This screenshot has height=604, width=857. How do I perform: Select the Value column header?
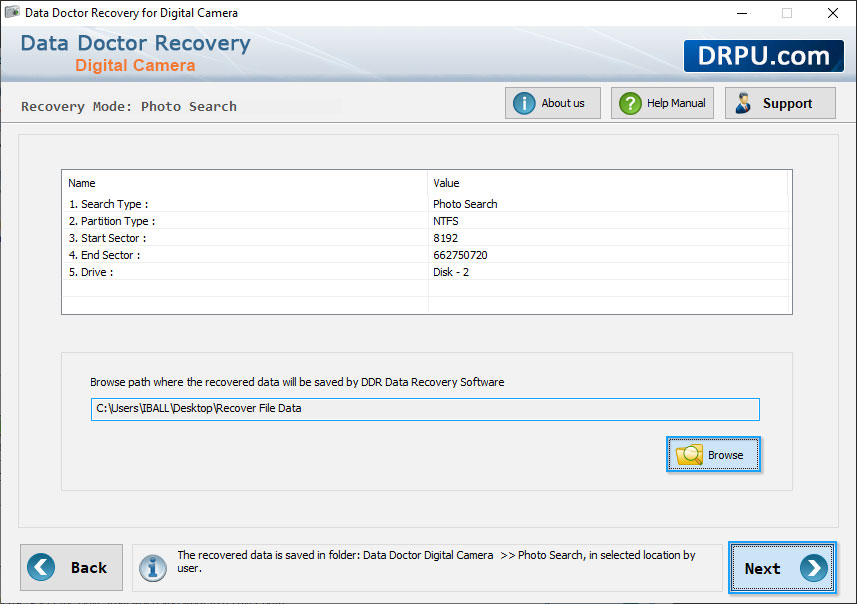coord(607,183)
